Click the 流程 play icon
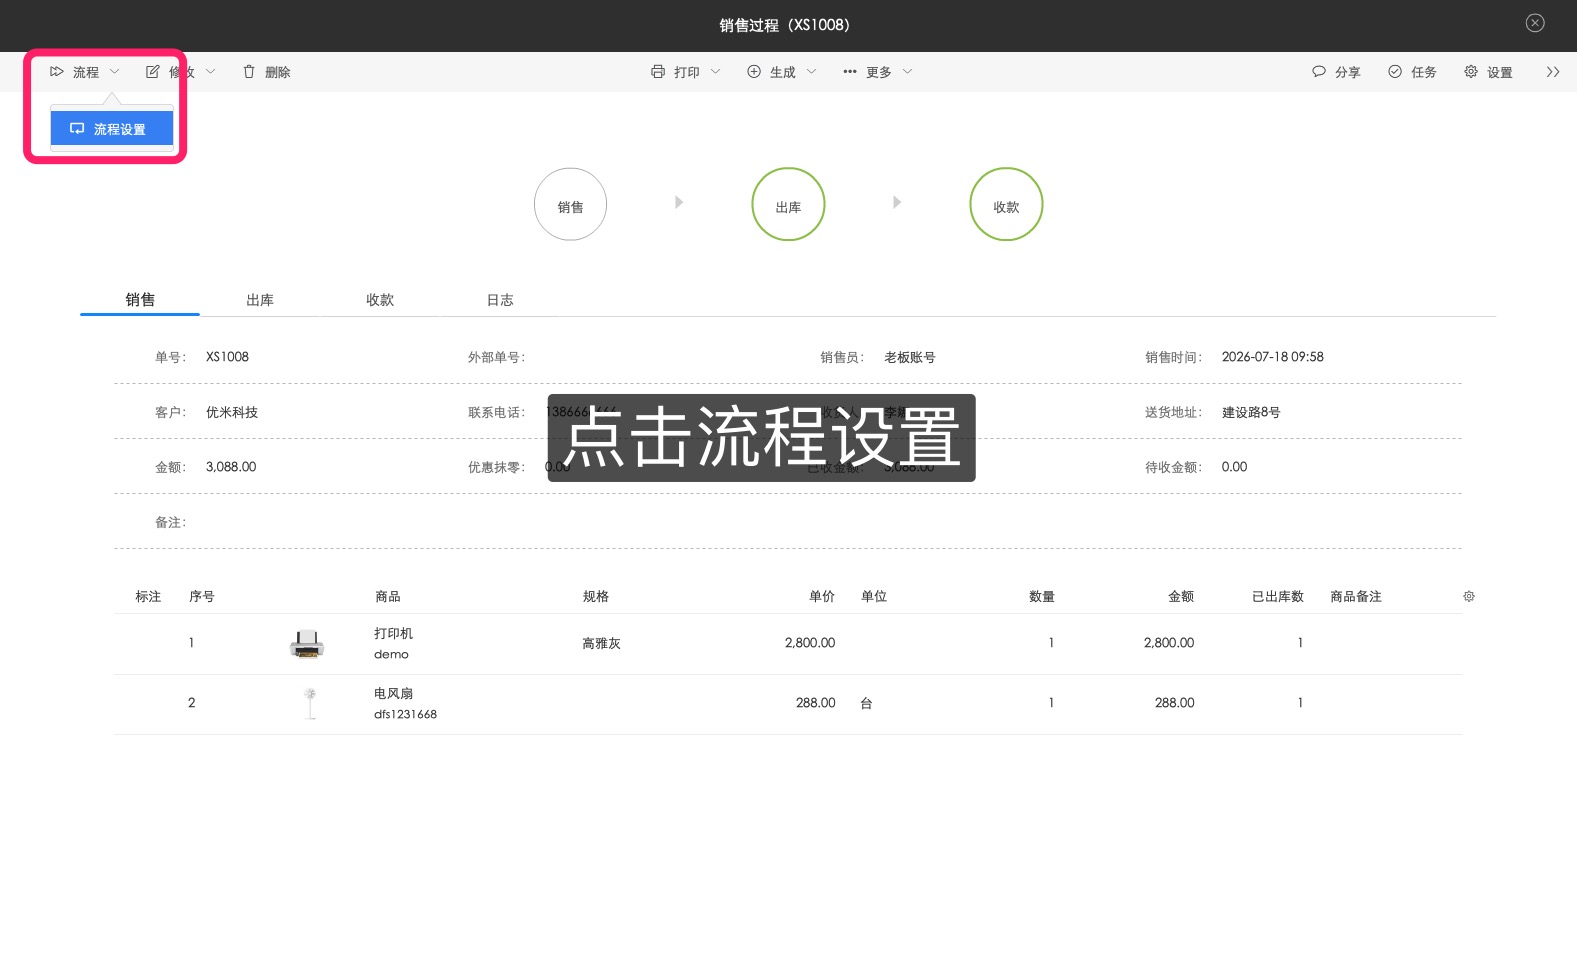The height and width of the screenshot is (953, 1577). (57, 72)
